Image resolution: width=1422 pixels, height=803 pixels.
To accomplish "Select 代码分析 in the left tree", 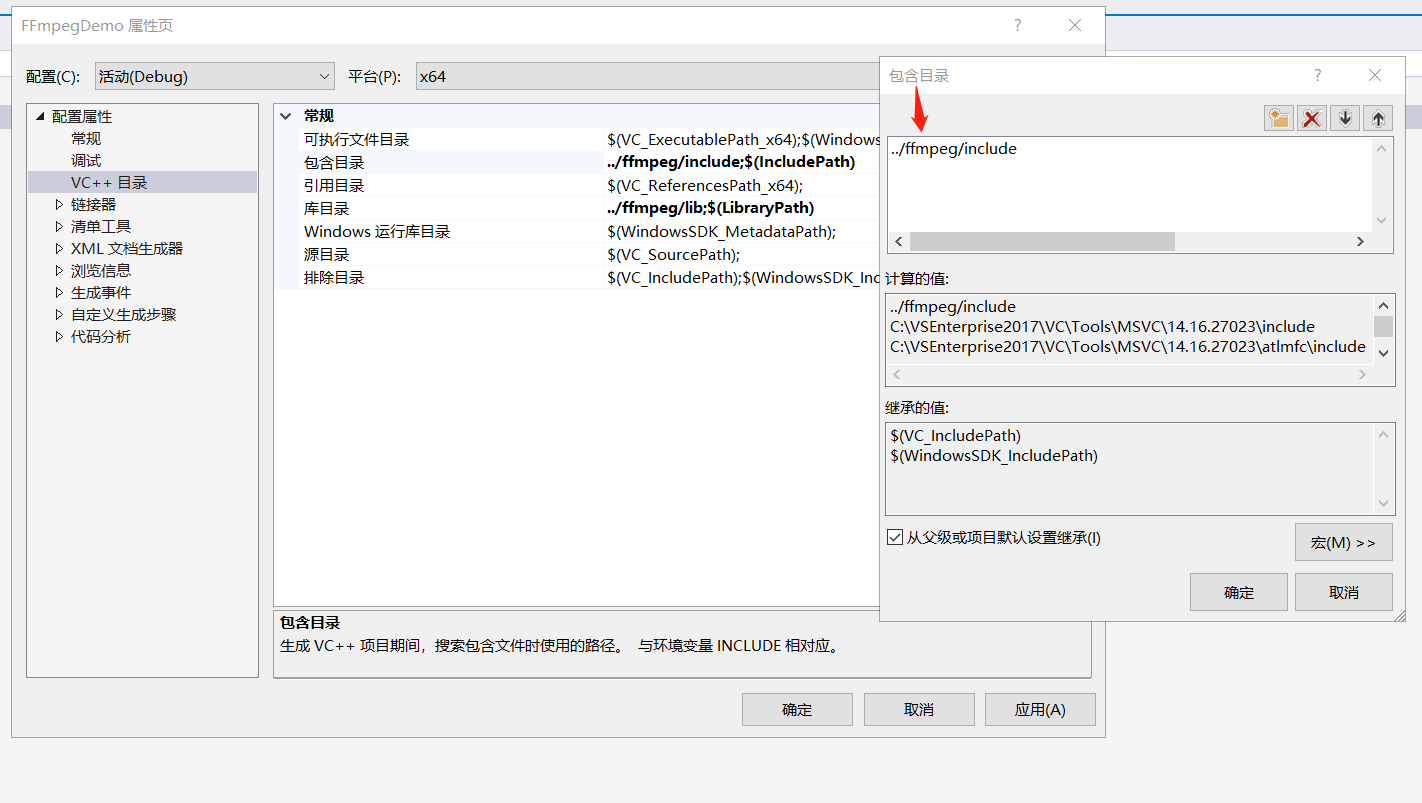I will pos(103,336).
